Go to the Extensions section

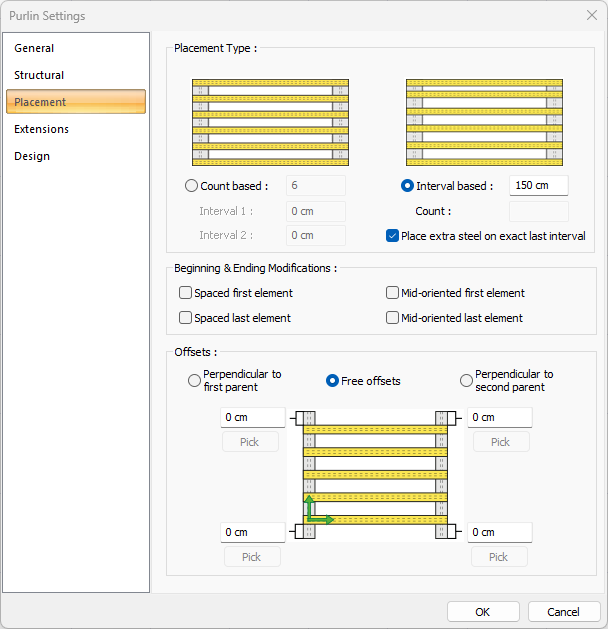pos(41,129)
